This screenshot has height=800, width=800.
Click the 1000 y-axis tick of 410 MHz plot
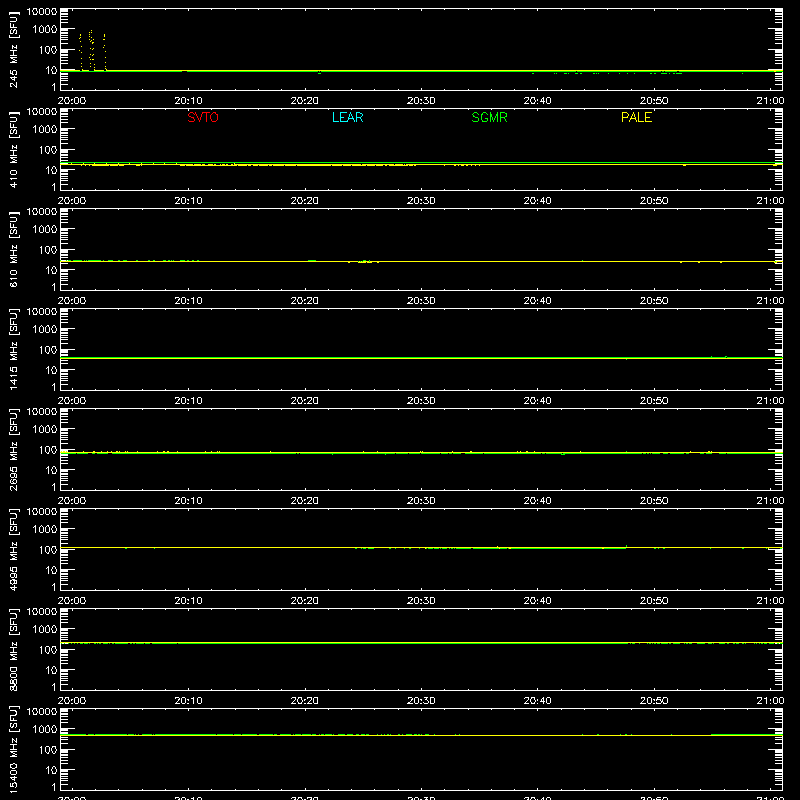point(45,130)
